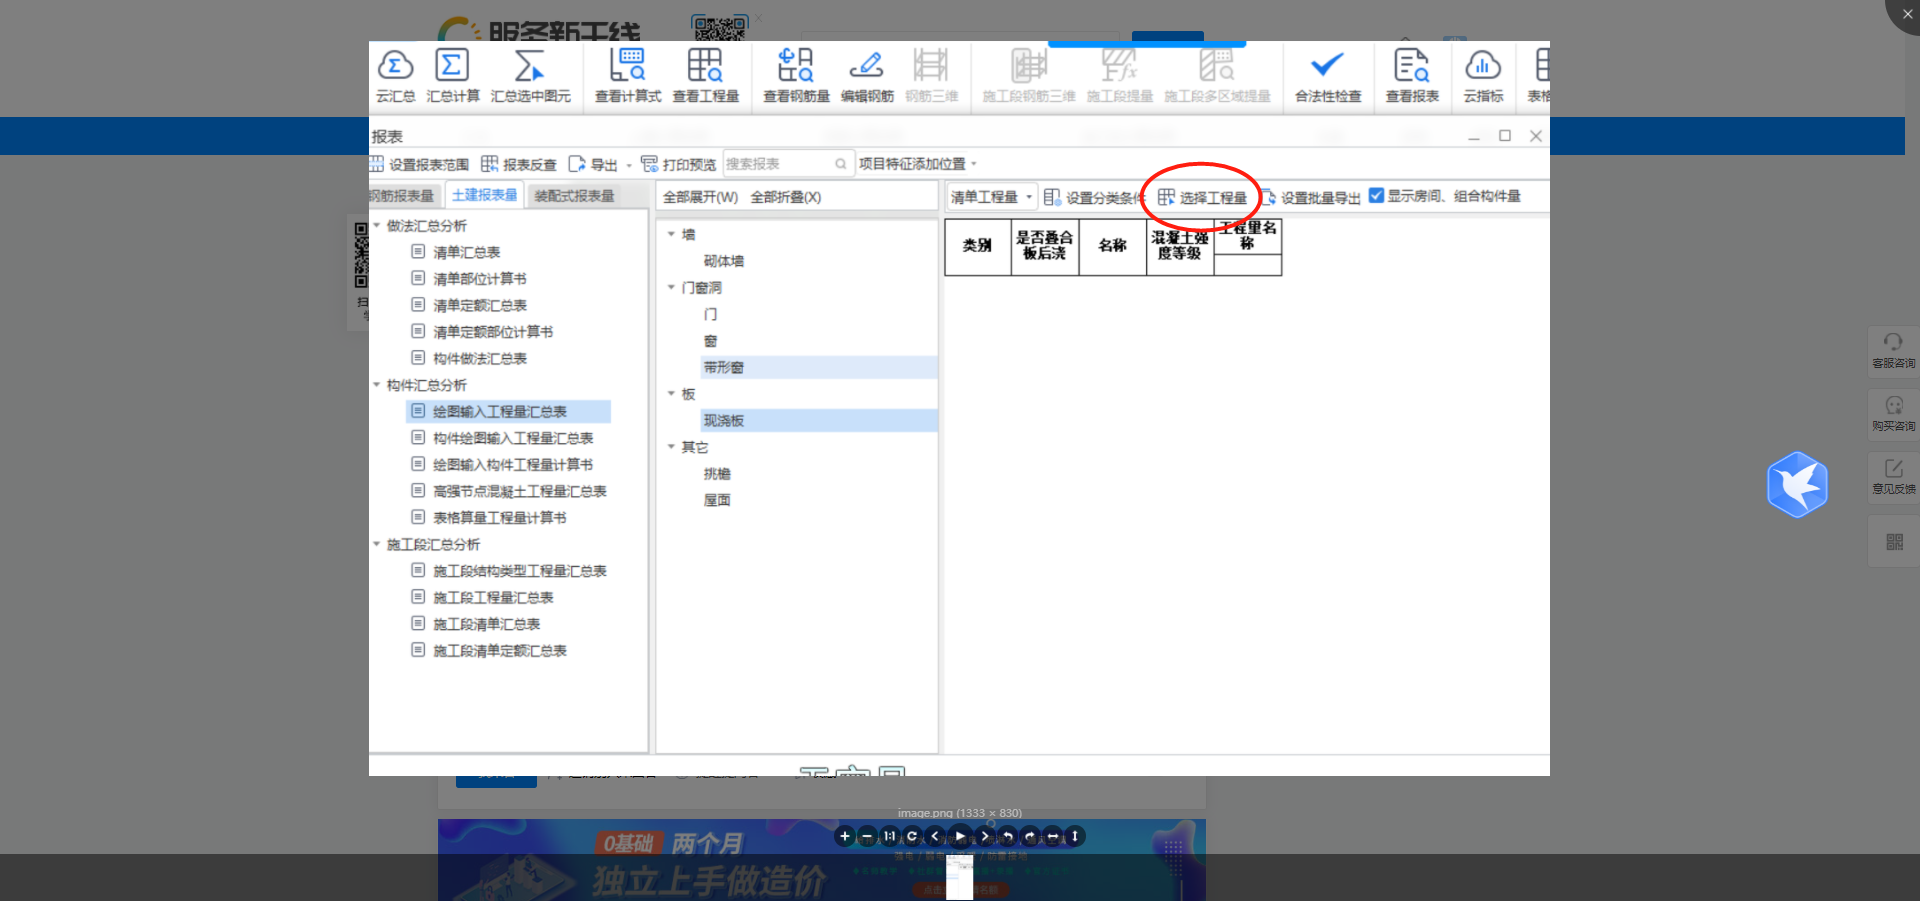Open 意见反馈 from right sidebar

tap(1893, 476)
